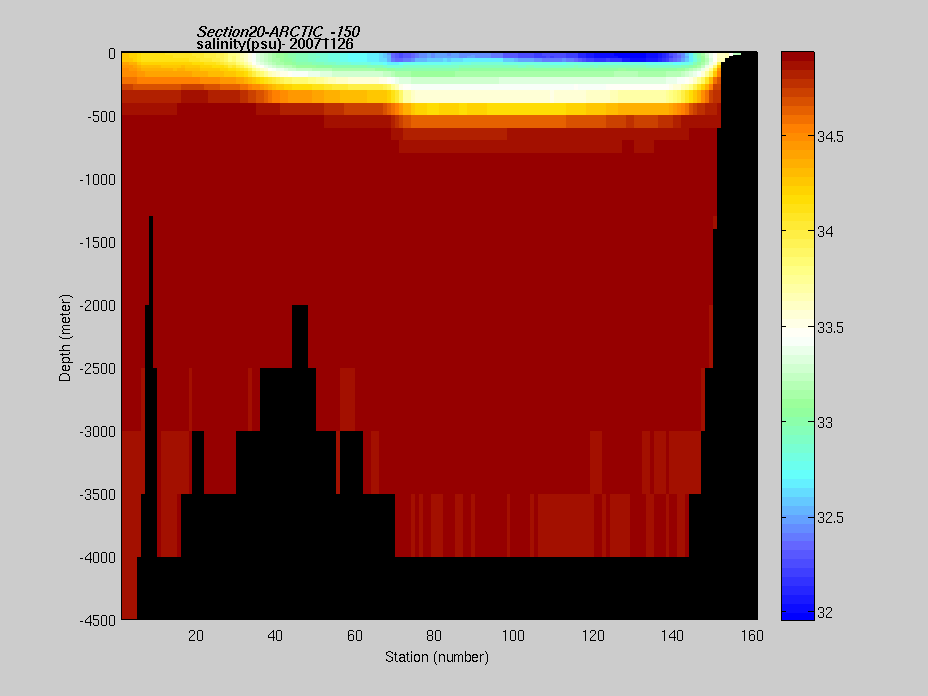Click the narrow black spike near station 8

152,260
